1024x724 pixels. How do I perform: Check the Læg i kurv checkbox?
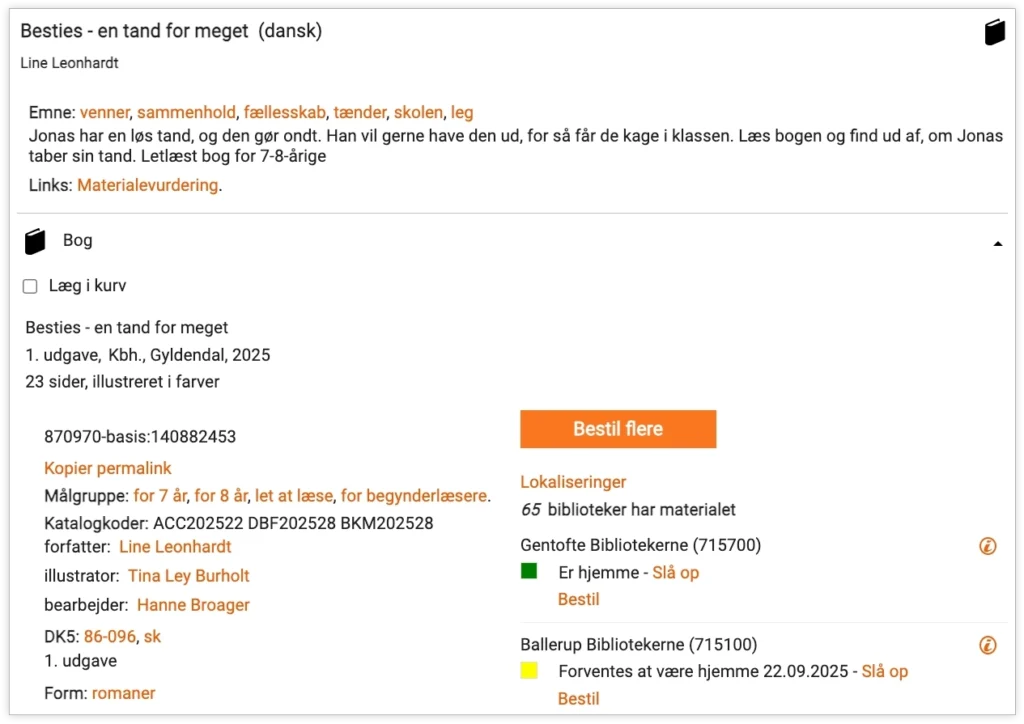point(30,287)
